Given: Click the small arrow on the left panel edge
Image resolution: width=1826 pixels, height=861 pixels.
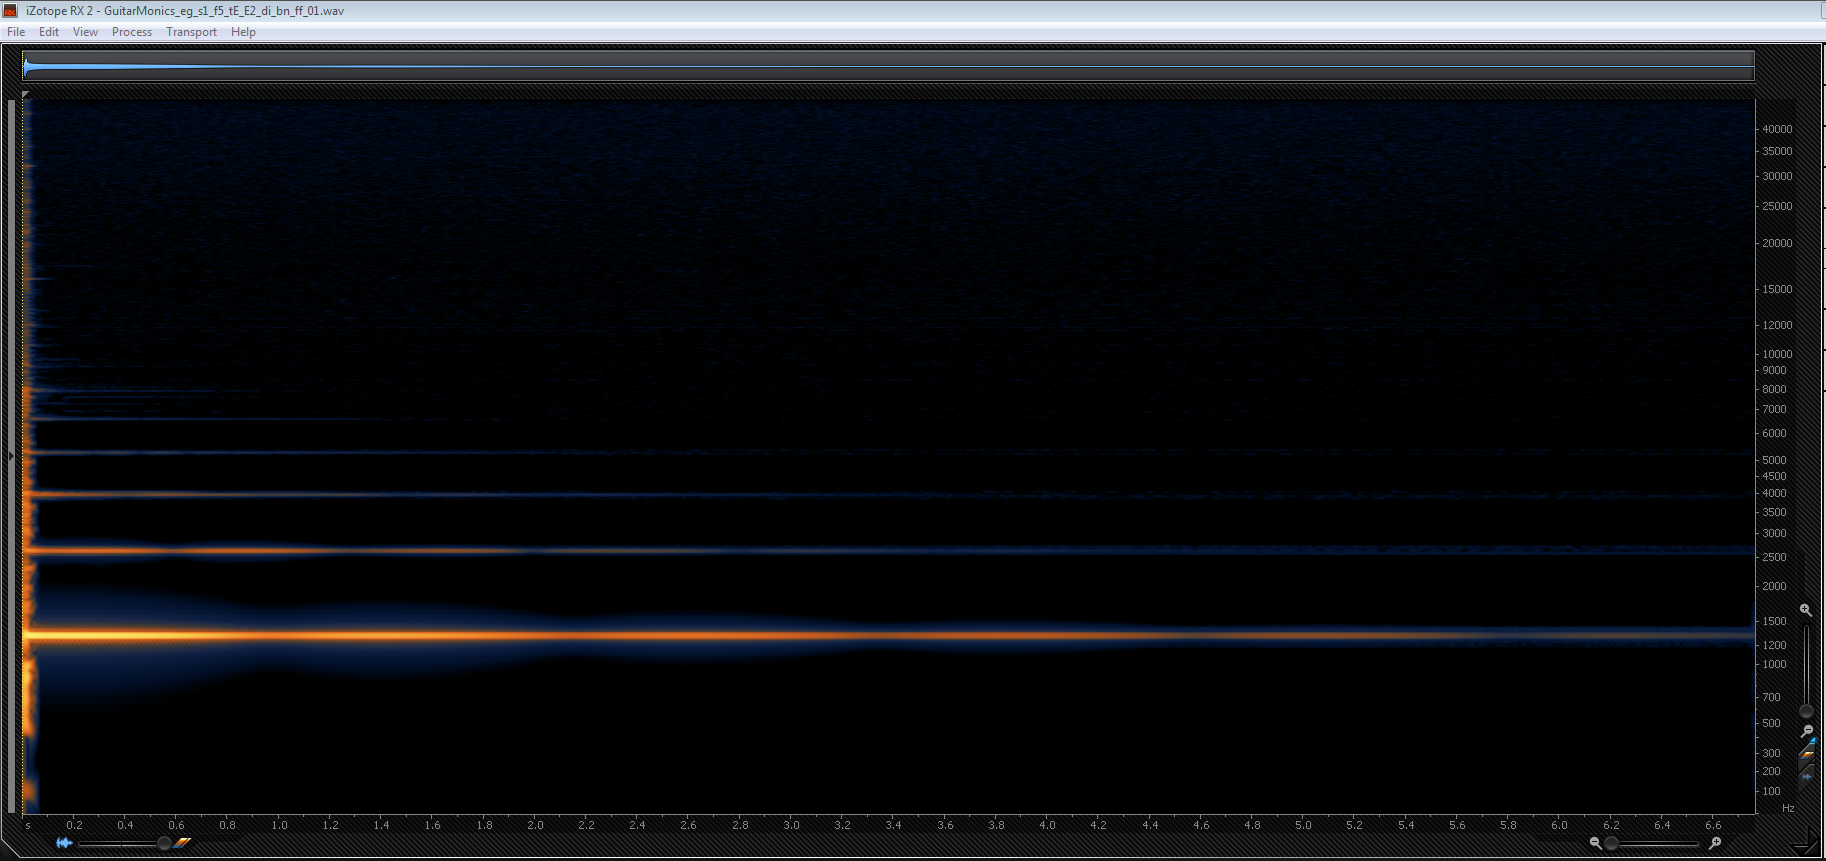Looking at the screenshot, I should [11, 456].
